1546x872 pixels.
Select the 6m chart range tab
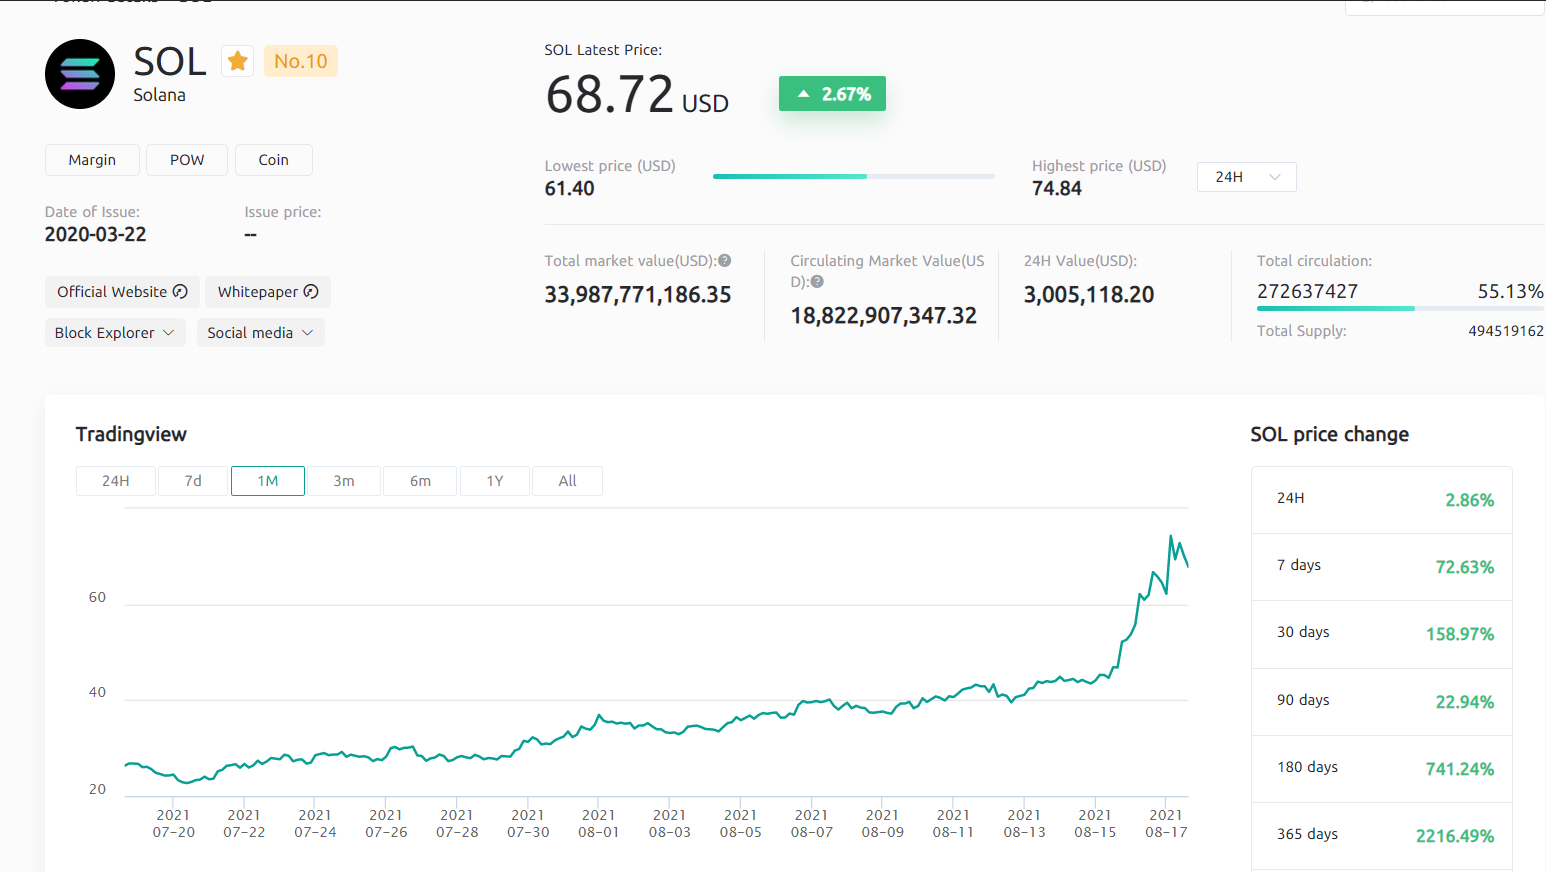pyautogui.click(x=420, y=481)
